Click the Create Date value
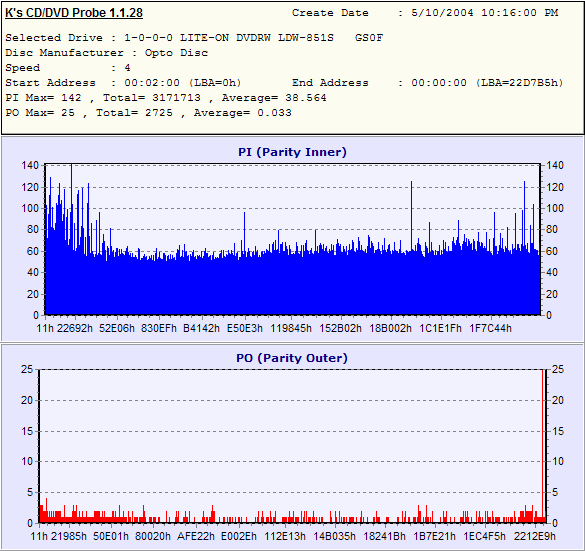585x551 pixels. [485, 13]
